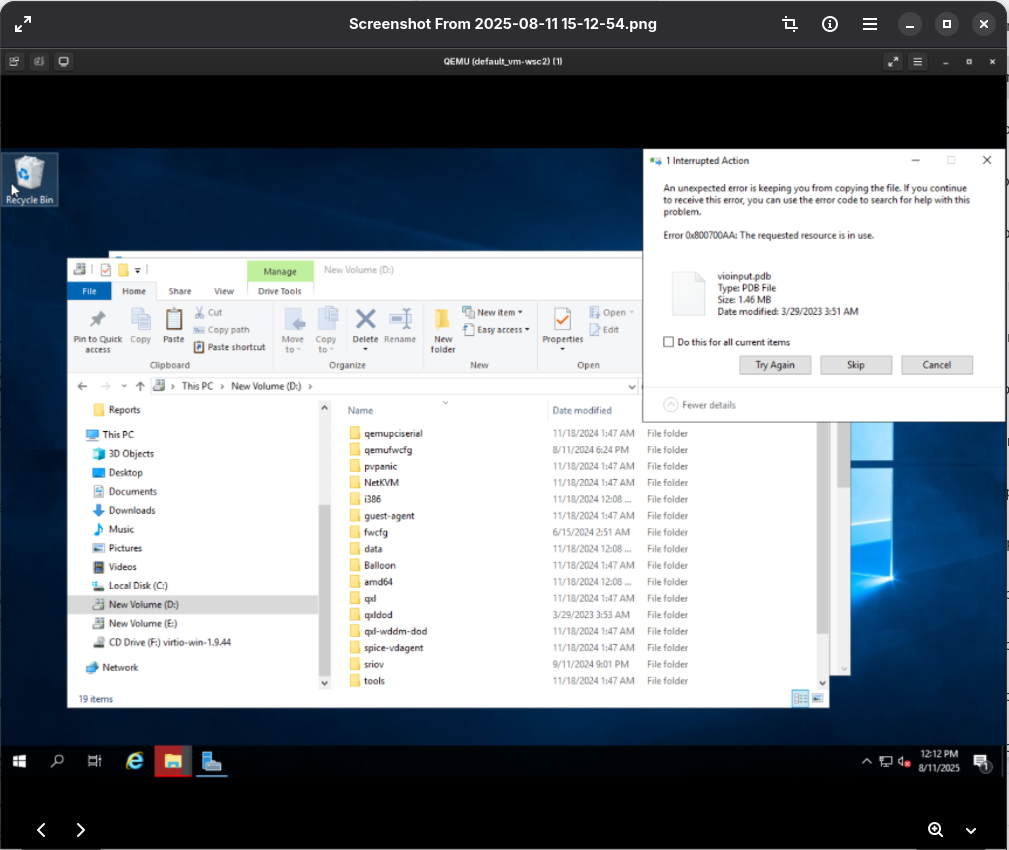Click the New folder icon in ribbon
1009x850 pixels.
(443, 320)
